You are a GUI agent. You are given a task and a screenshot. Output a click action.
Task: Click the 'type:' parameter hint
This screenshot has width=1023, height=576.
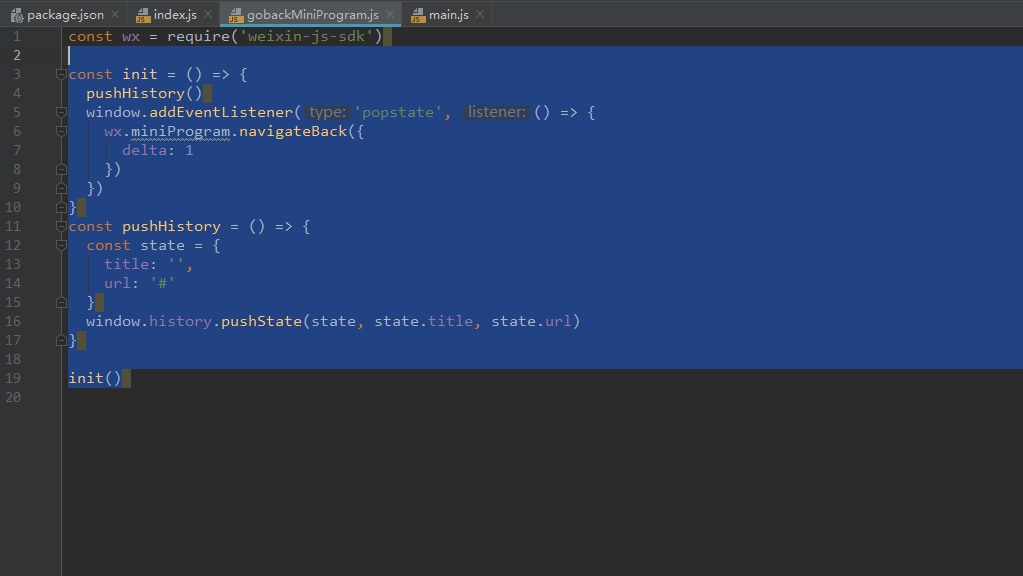pyautogui.click(x=328, y=112)
